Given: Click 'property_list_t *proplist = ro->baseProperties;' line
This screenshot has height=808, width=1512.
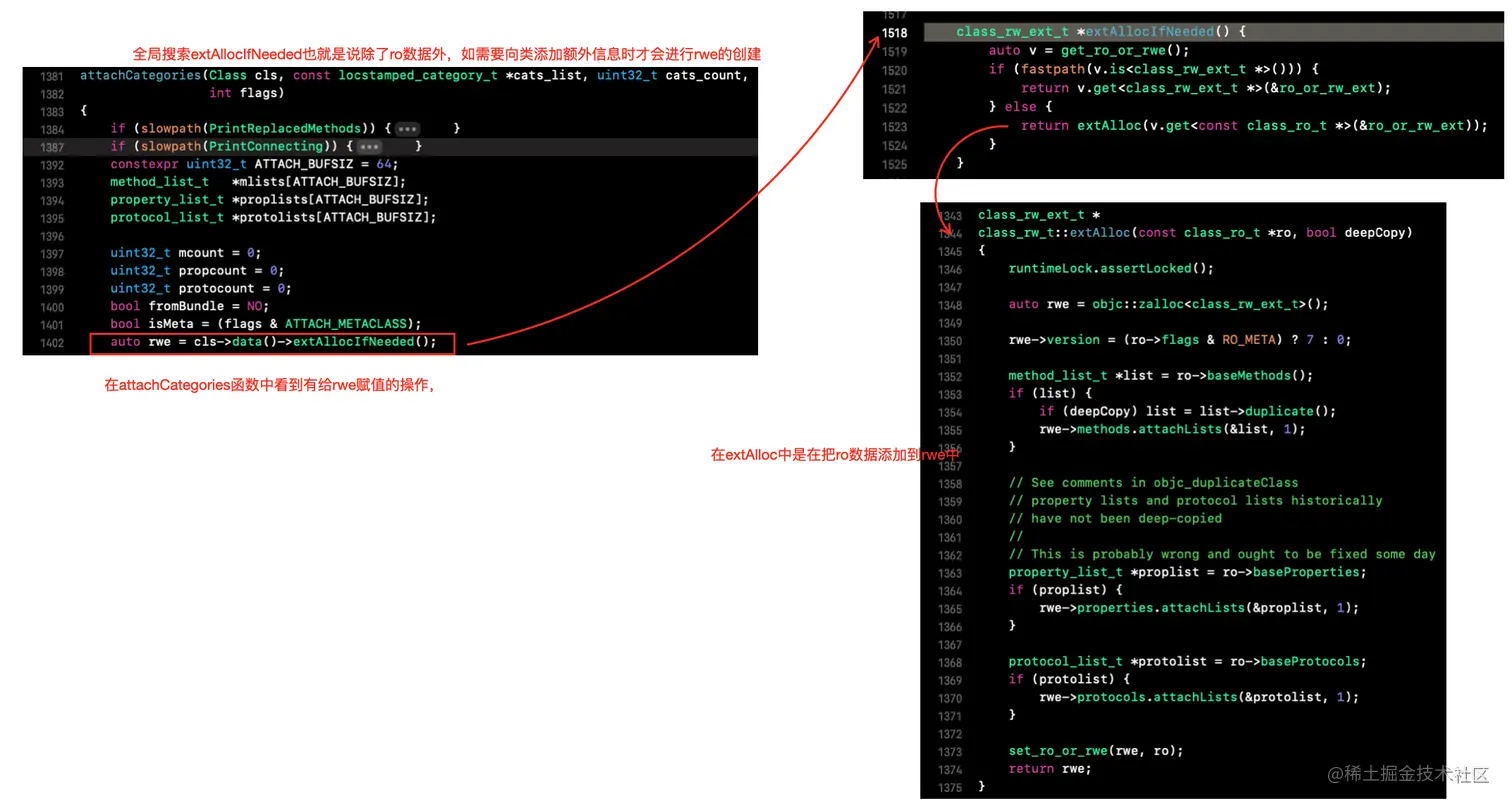Looking at the screenshot, I should click(1187, 572).
